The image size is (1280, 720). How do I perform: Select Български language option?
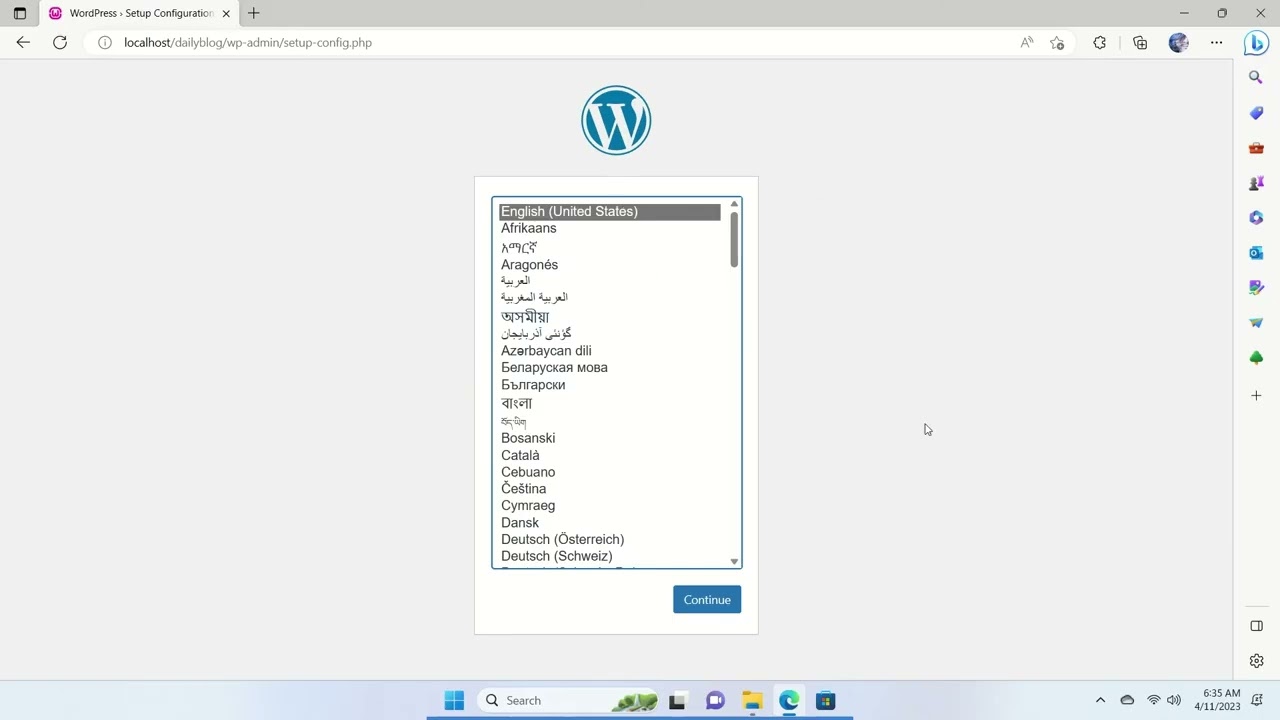click(x=610, y=385)
